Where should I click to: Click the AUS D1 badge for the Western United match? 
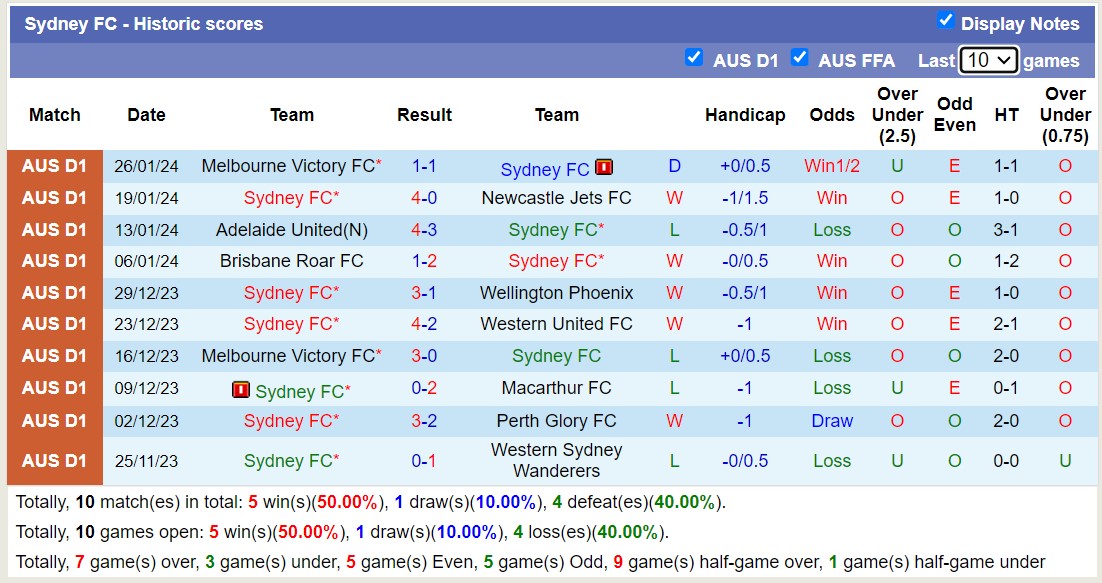pos(54,324)
